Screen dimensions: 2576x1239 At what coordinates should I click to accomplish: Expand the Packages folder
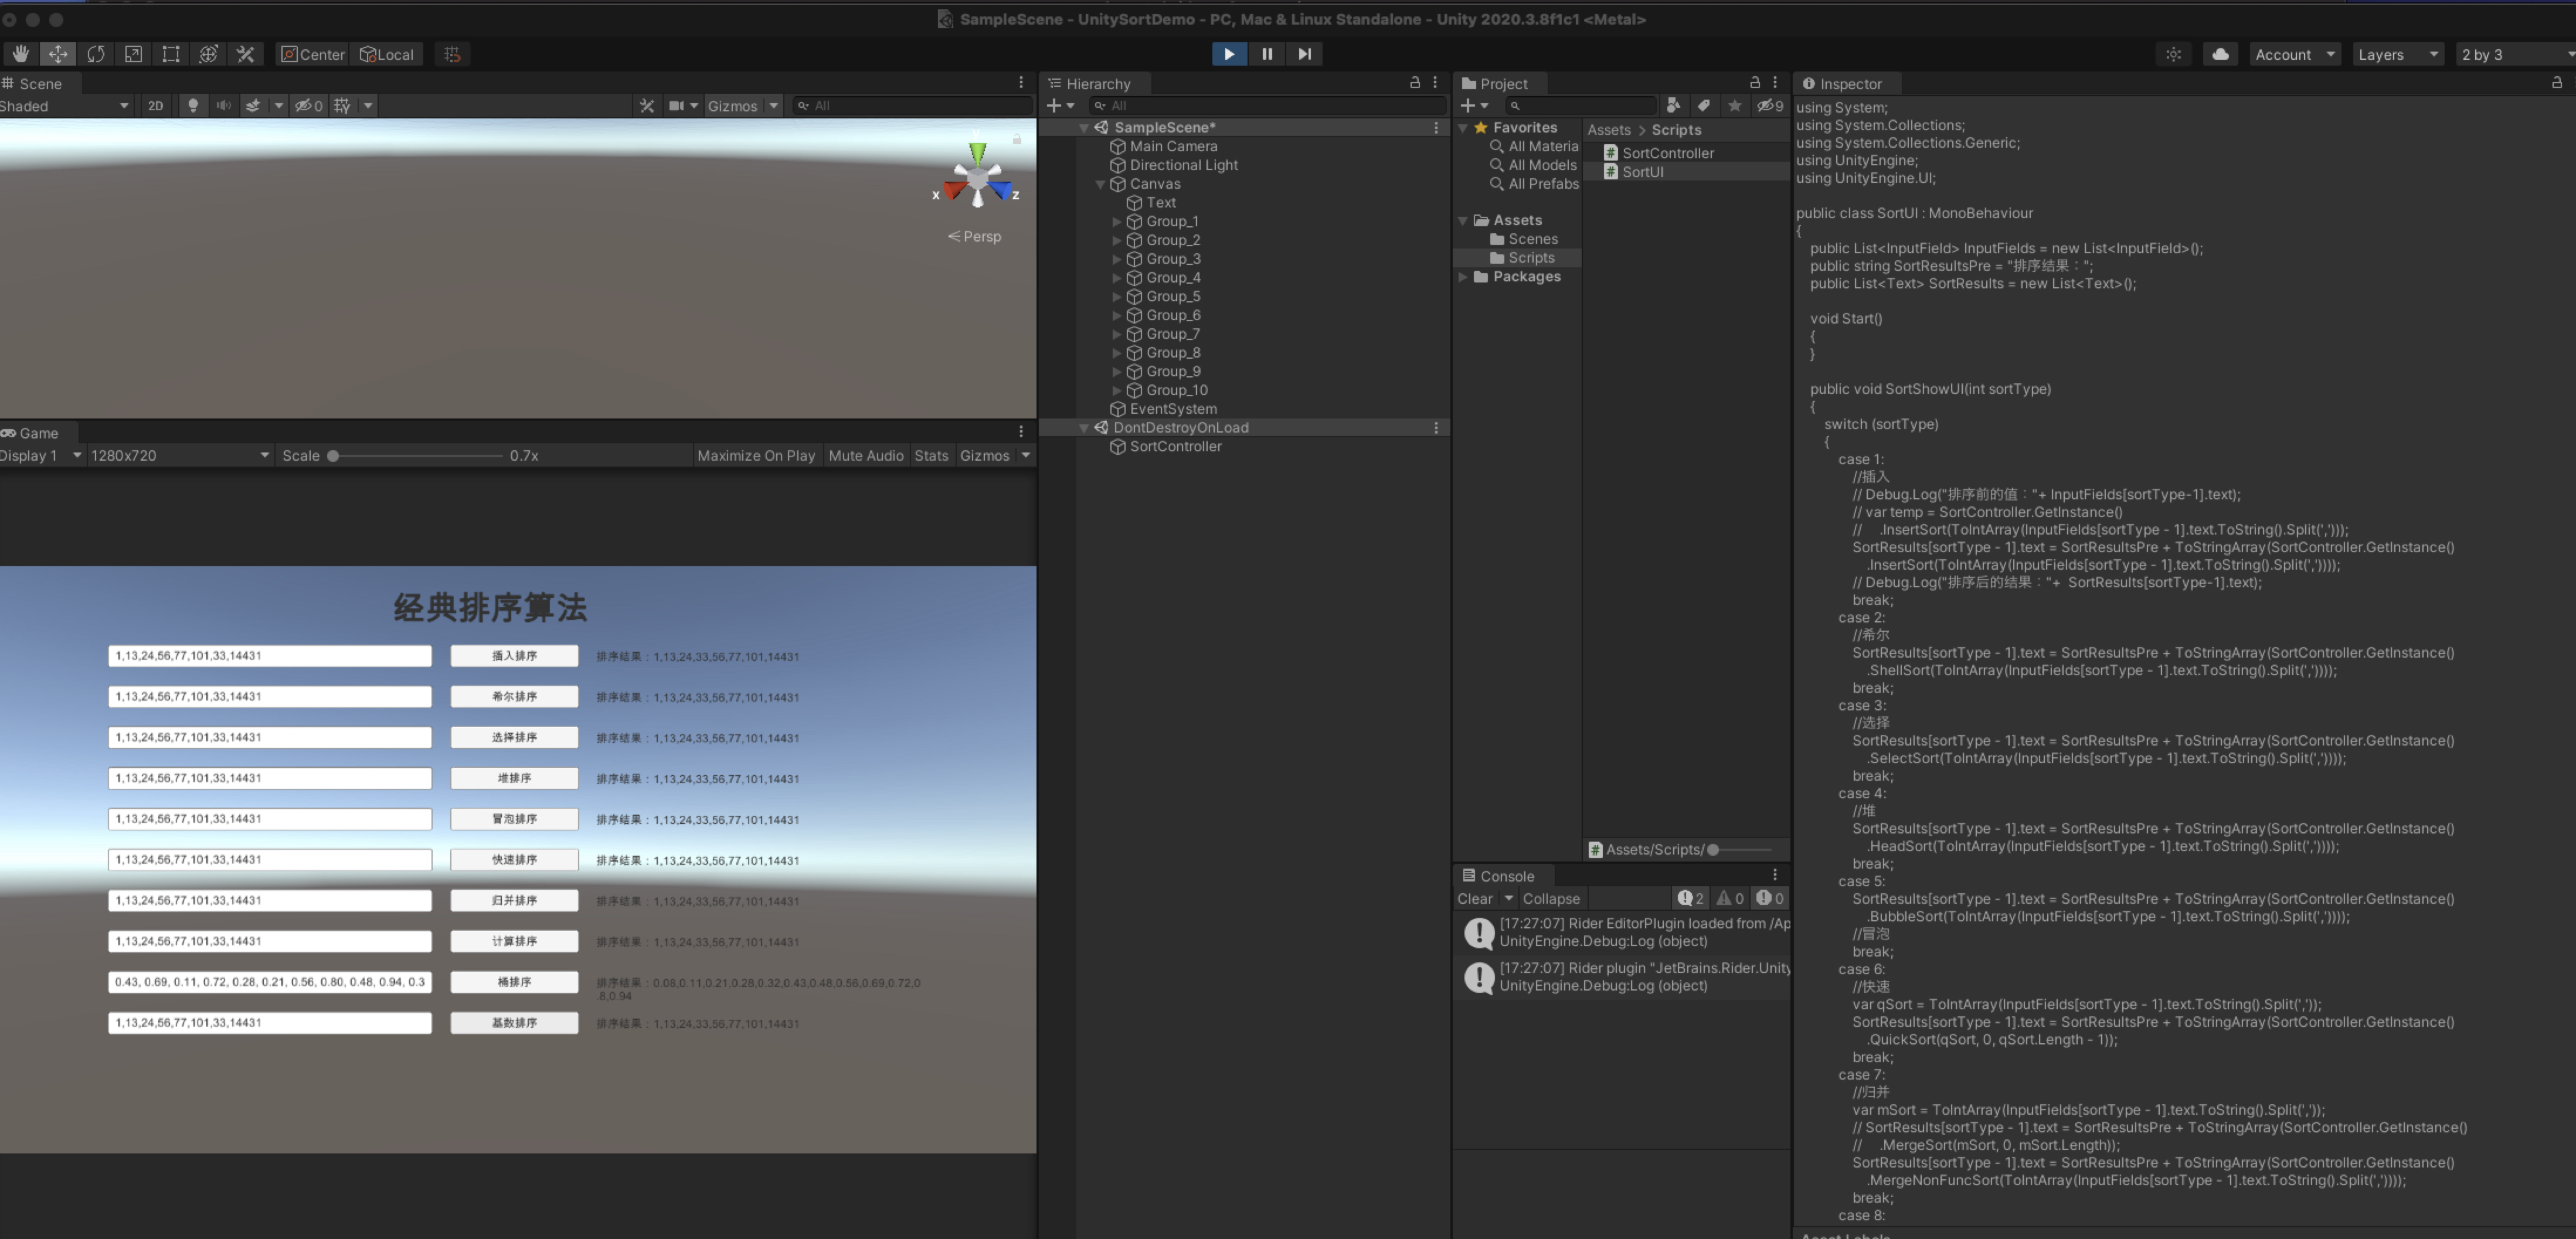coord(1463,277)
